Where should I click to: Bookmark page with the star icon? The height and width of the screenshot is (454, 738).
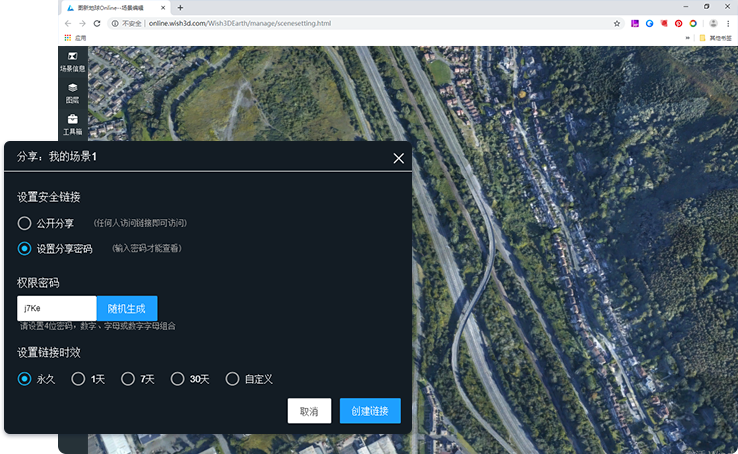617,23
